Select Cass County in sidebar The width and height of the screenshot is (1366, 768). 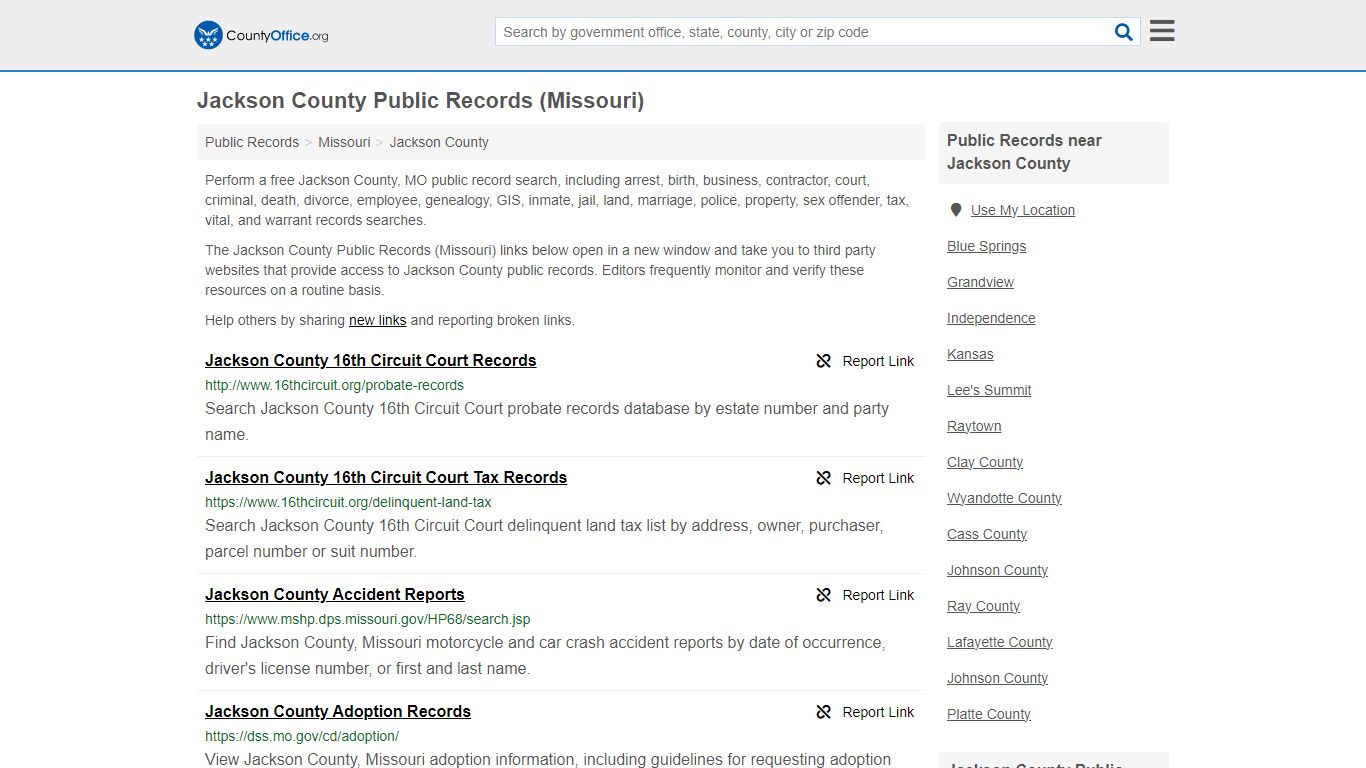tap(987, 534)
